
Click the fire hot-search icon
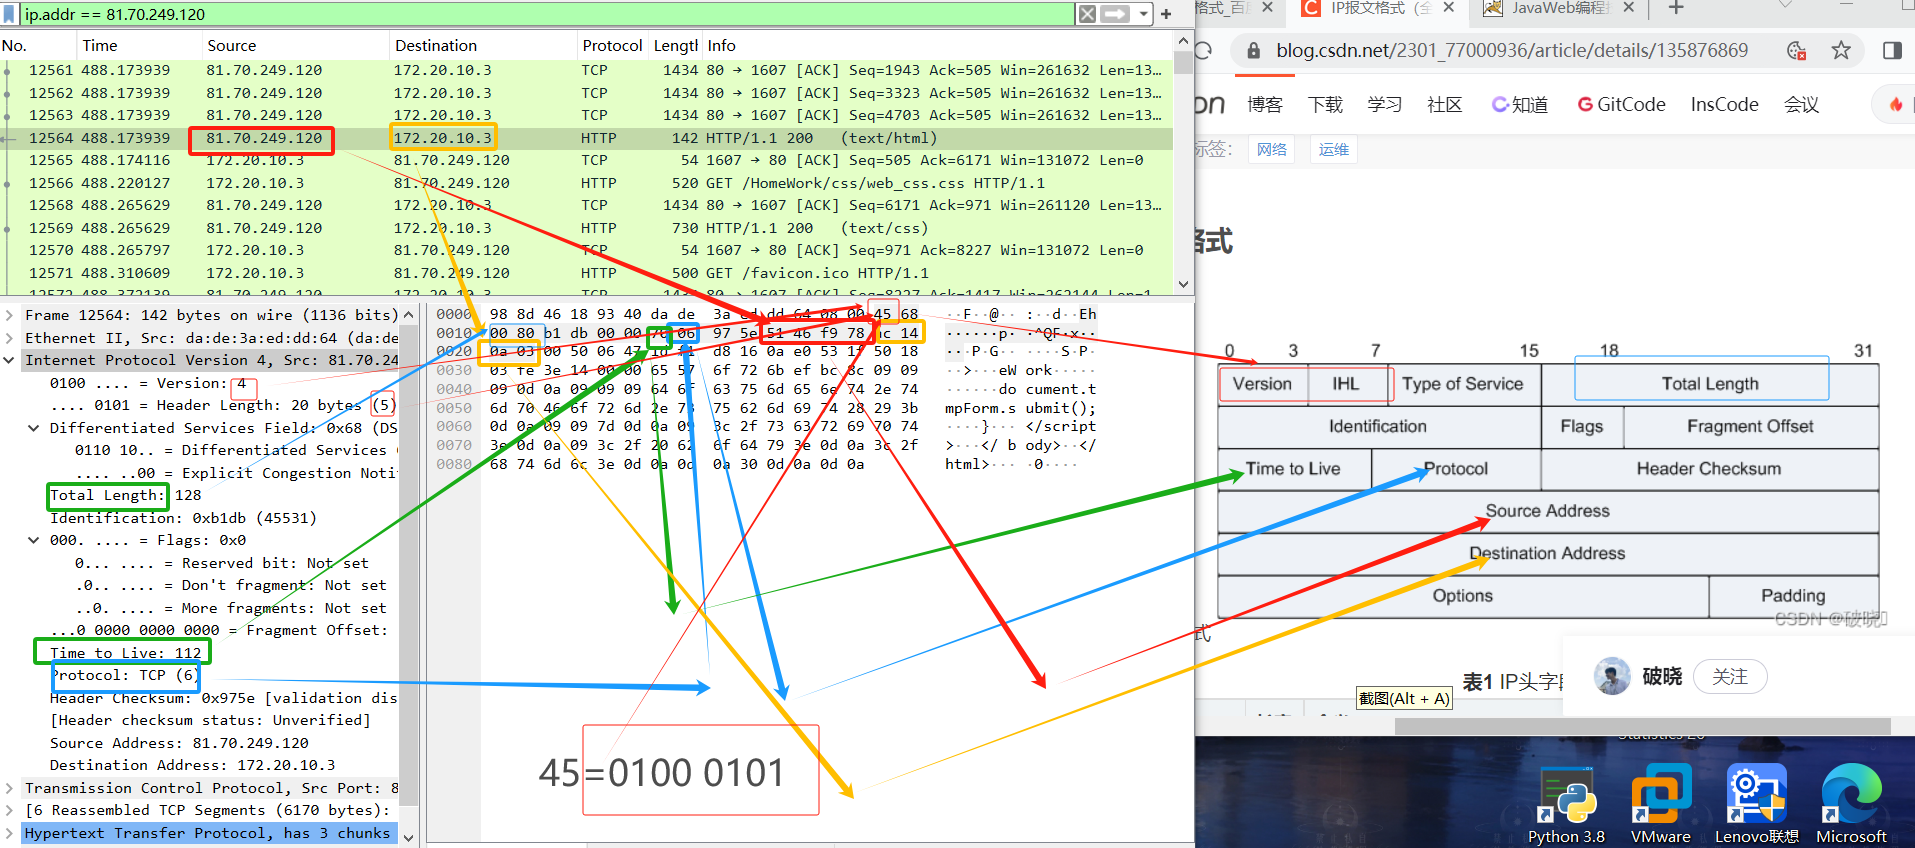pyautogui.click(x=1895, y=104)
